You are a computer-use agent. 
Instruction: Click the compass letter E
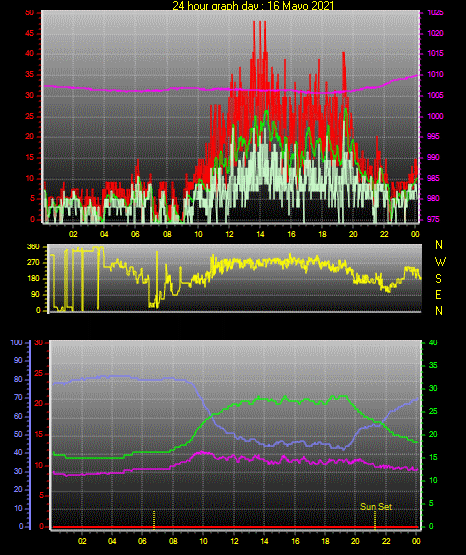point(438,294)
